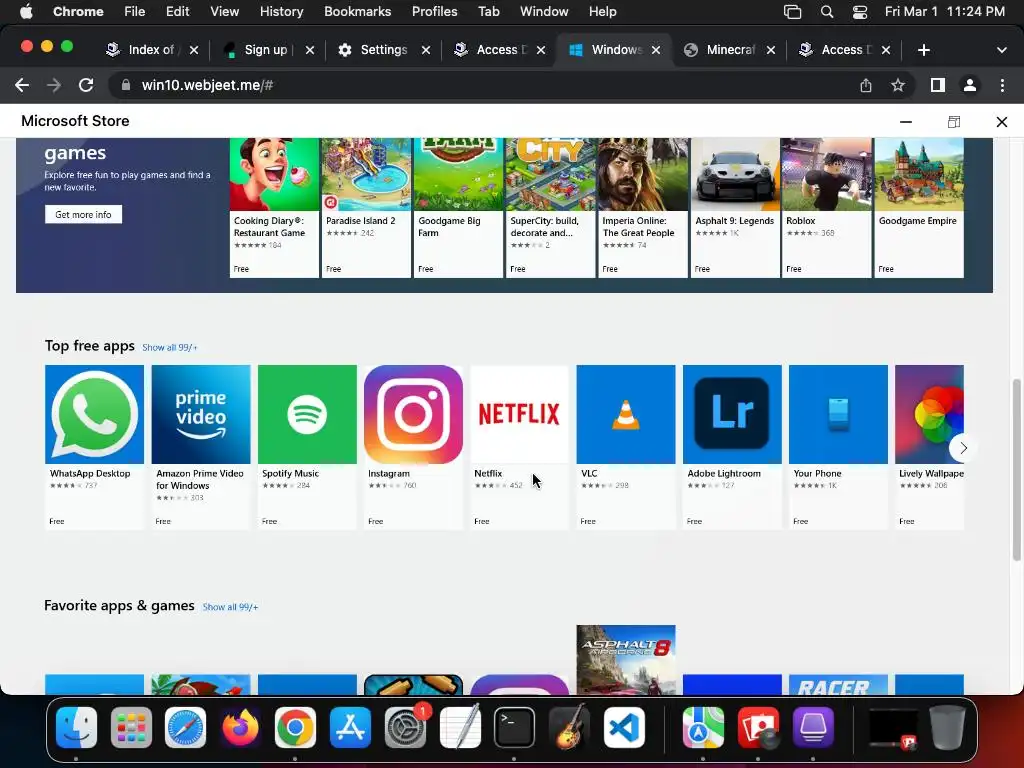Open the Apple menu
Screen dimensions: 1024x768
point(26,11)
